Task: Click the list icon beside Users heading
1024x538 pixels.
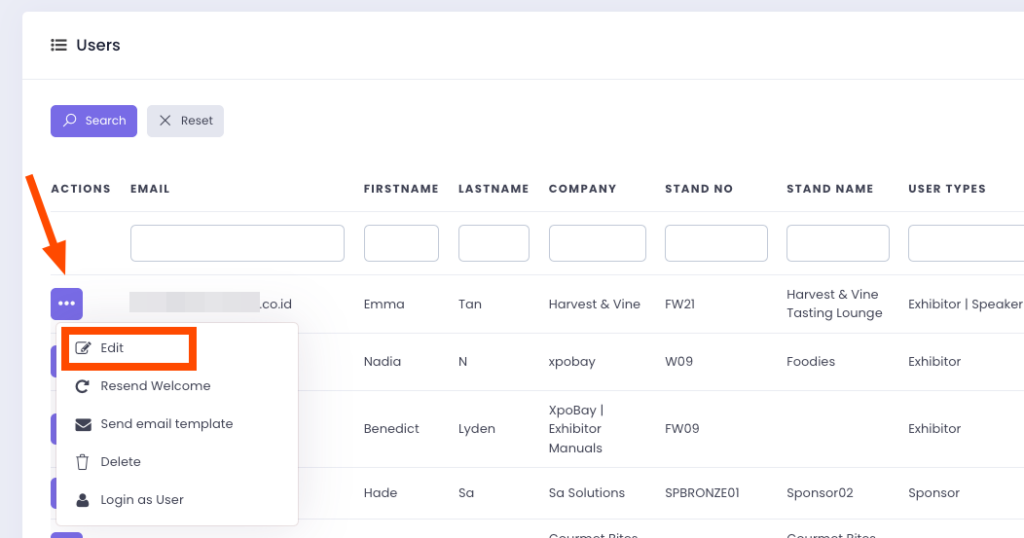Action: [59, 45]
